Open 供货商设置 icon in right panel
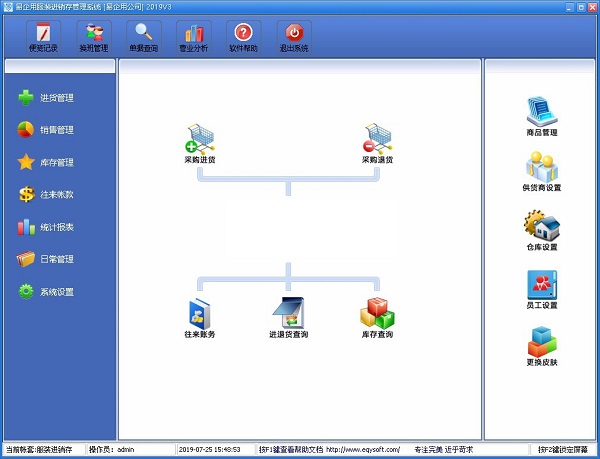 point(542,171)
